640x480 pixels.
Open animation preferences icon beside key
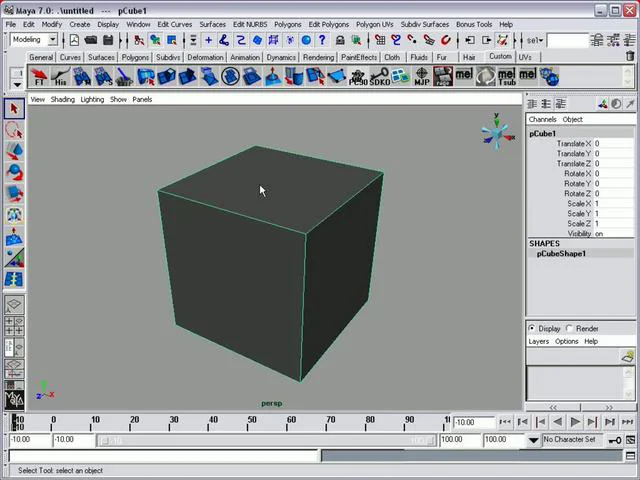tap(630, 440)
